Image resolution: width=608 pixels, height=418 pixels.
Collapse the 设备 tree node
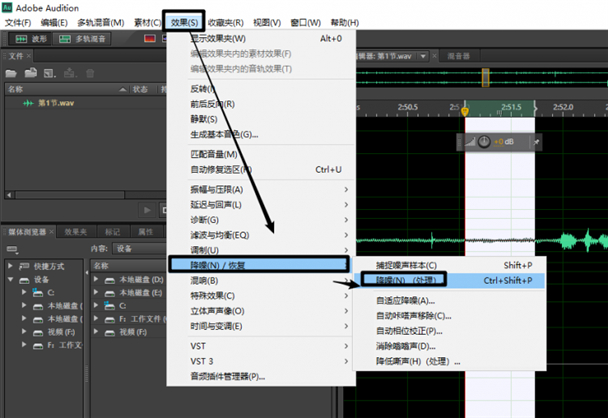point(10,279)
